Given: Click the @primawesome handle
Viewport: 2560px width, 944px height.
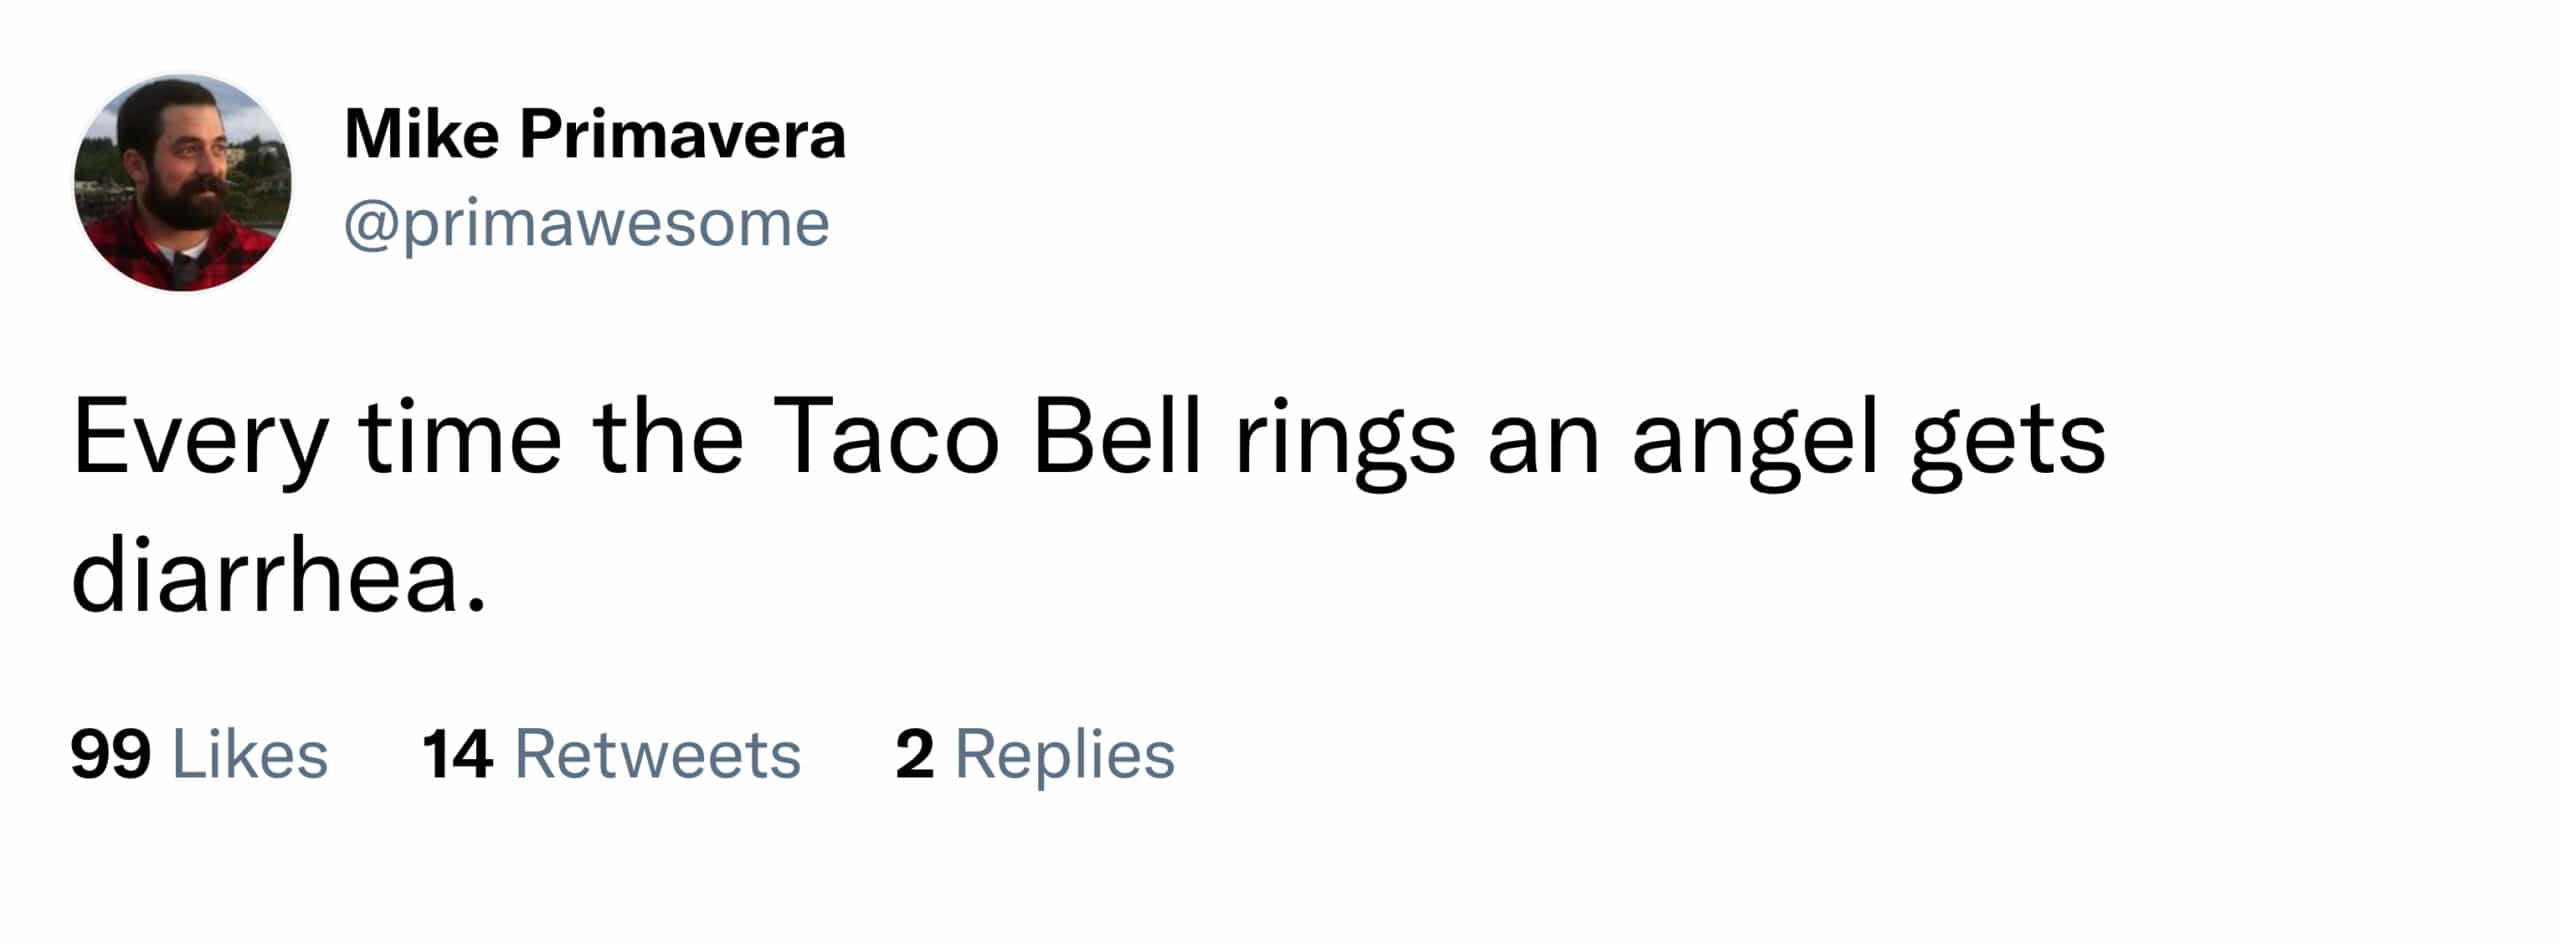Looking at the screenshot, I should pyautogui.click(x=586, y=223).
